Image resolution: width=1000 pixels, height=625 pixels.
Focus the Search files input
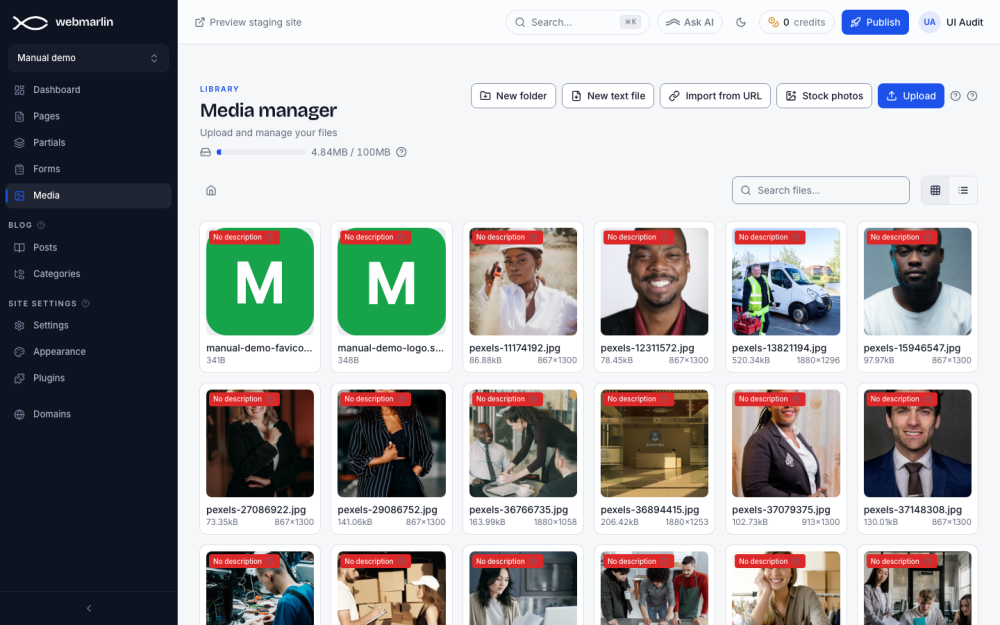pos(821,190)
